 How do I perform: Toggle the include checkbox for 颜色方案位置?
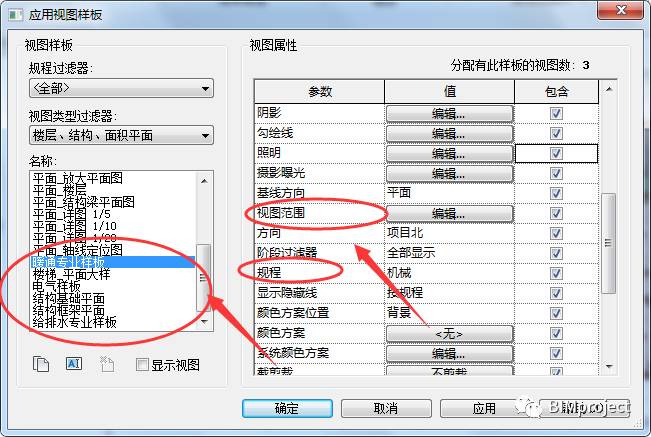click(556, 313)
